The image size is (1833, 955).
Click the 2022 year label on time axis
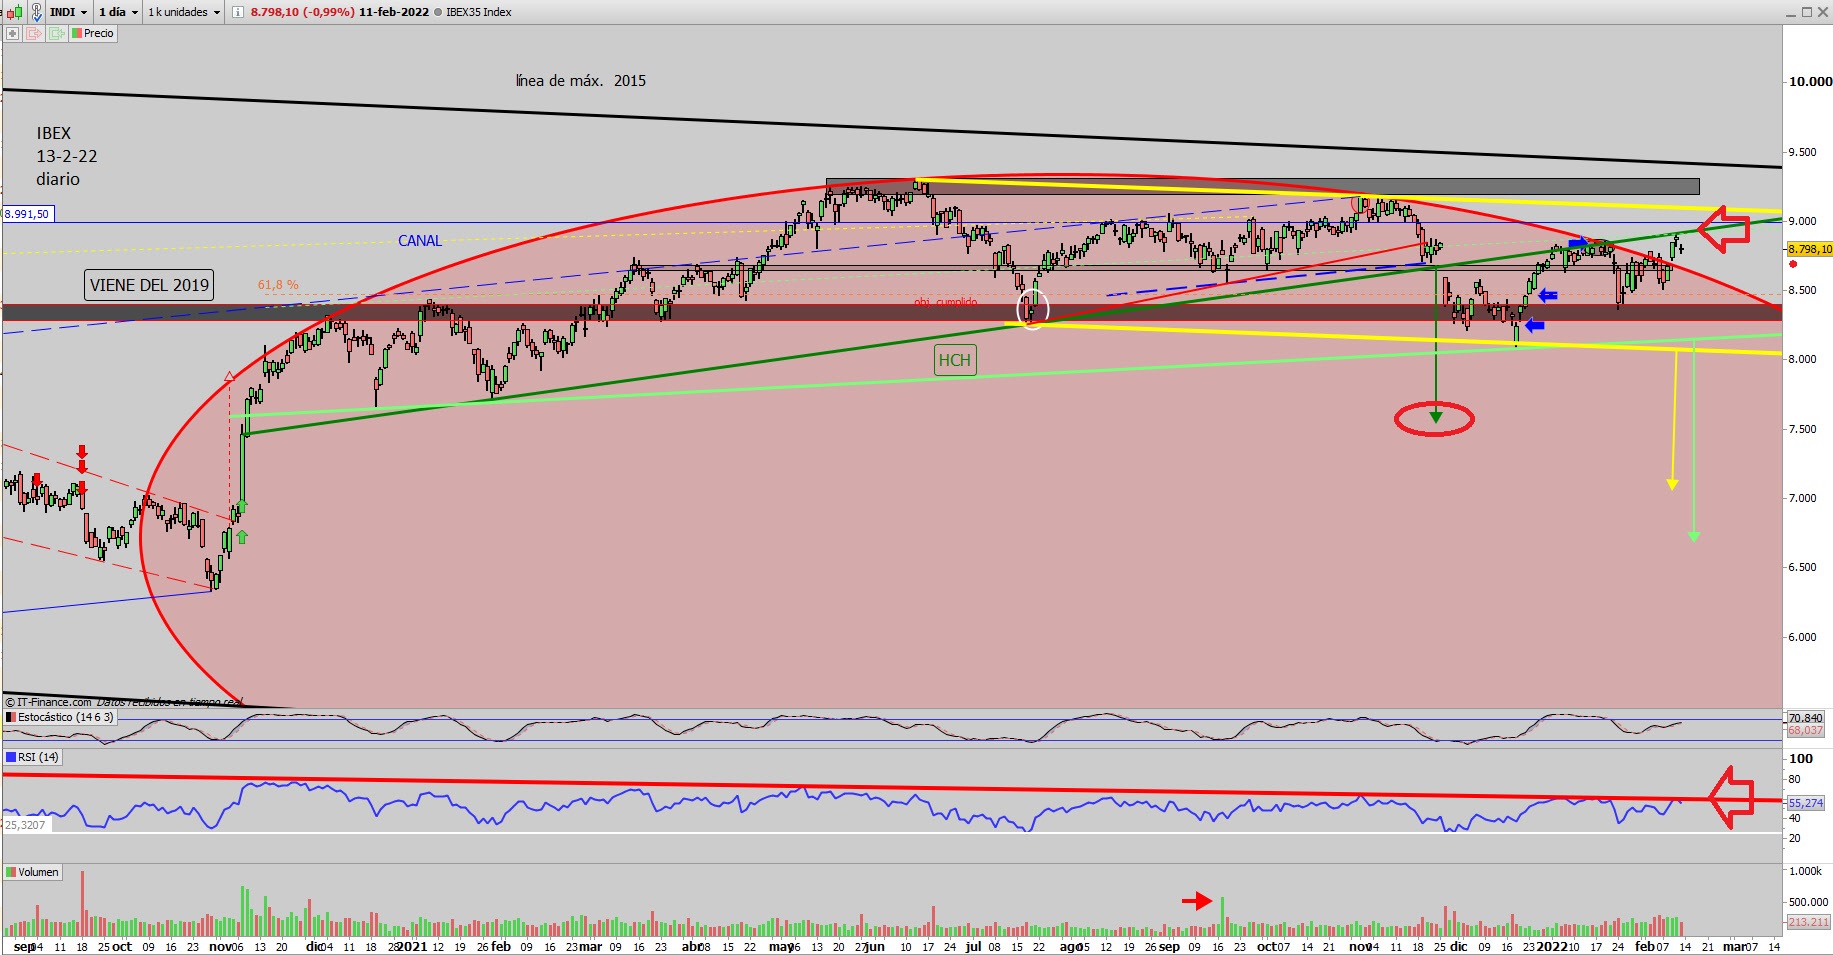coord(1552,946)
